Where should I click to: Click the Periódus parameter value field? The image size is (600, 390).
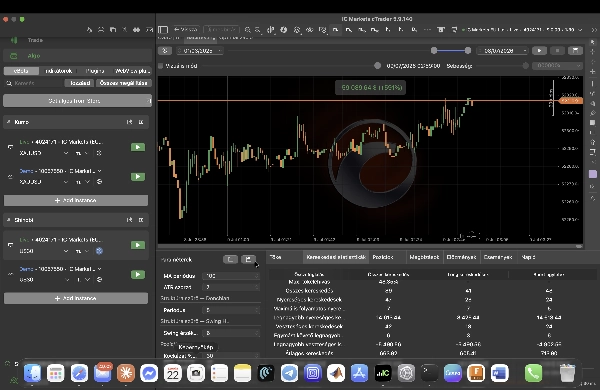click(231, 310)
